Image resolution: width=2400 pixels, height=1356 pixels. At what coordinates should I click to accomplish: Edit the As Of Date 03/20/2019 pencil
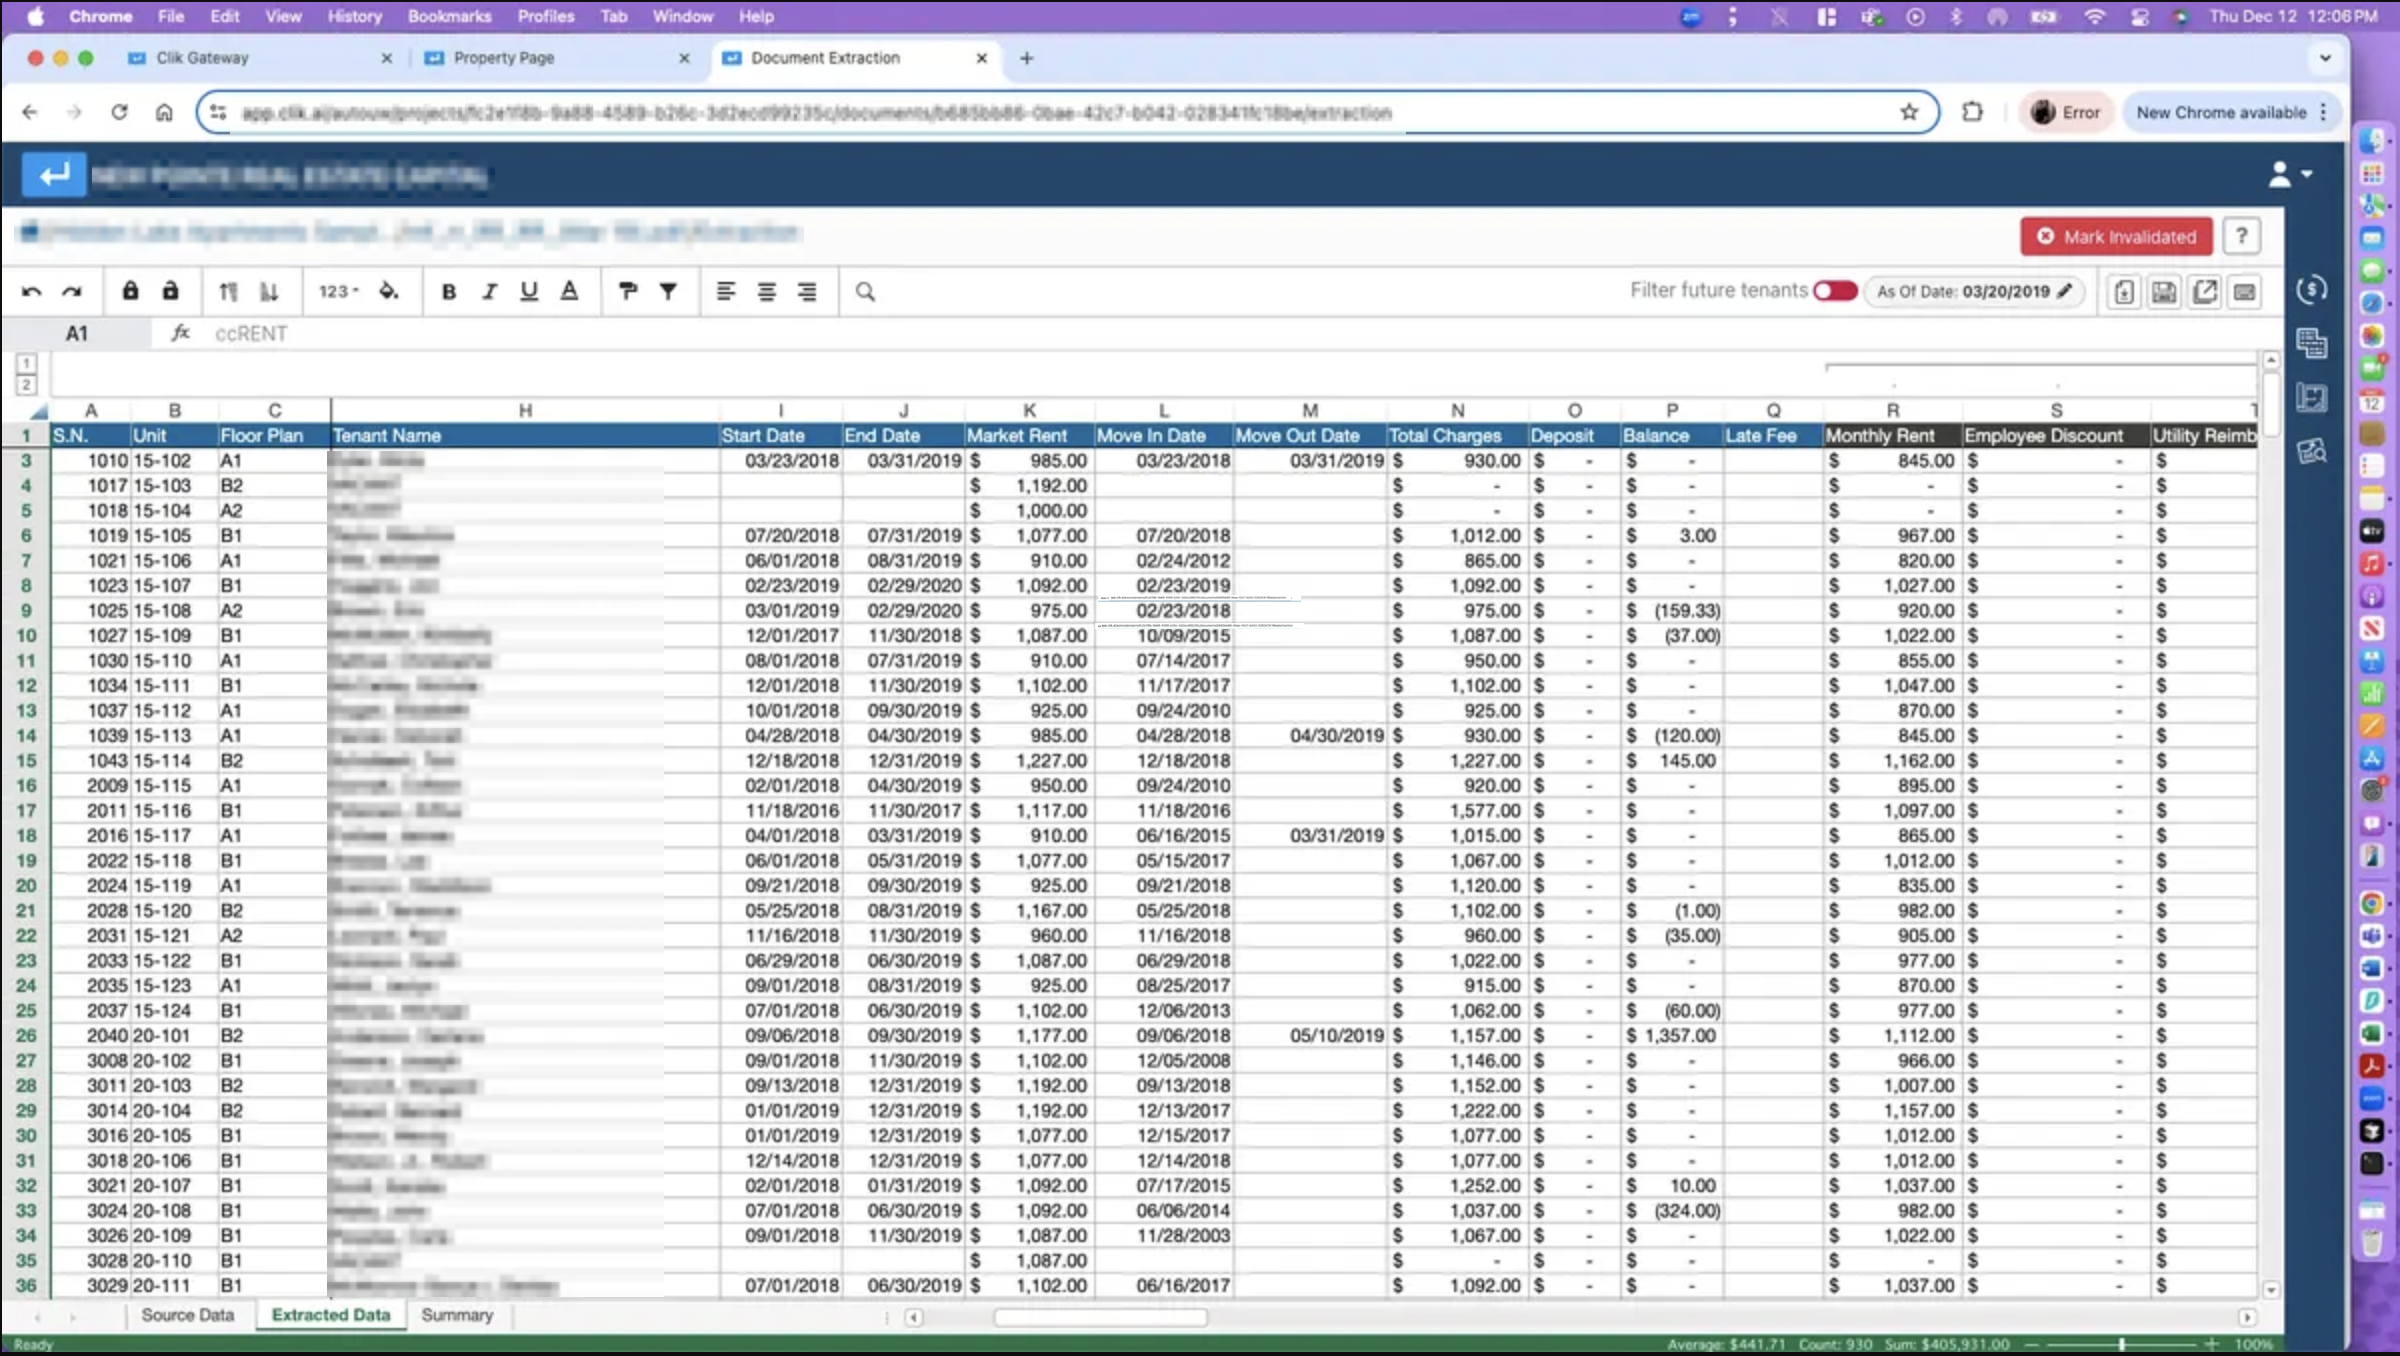(x=2065, y=290)
